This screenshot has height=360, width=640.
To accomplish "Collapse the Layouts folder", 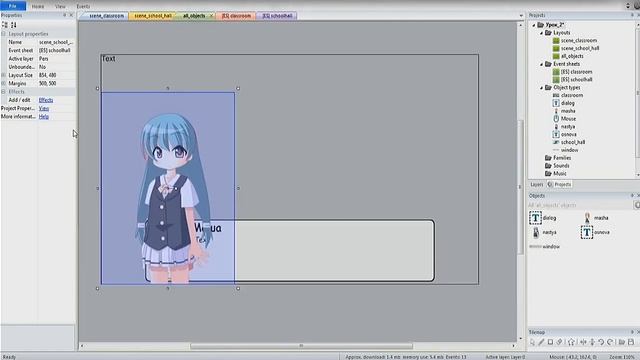I will 542,33.
